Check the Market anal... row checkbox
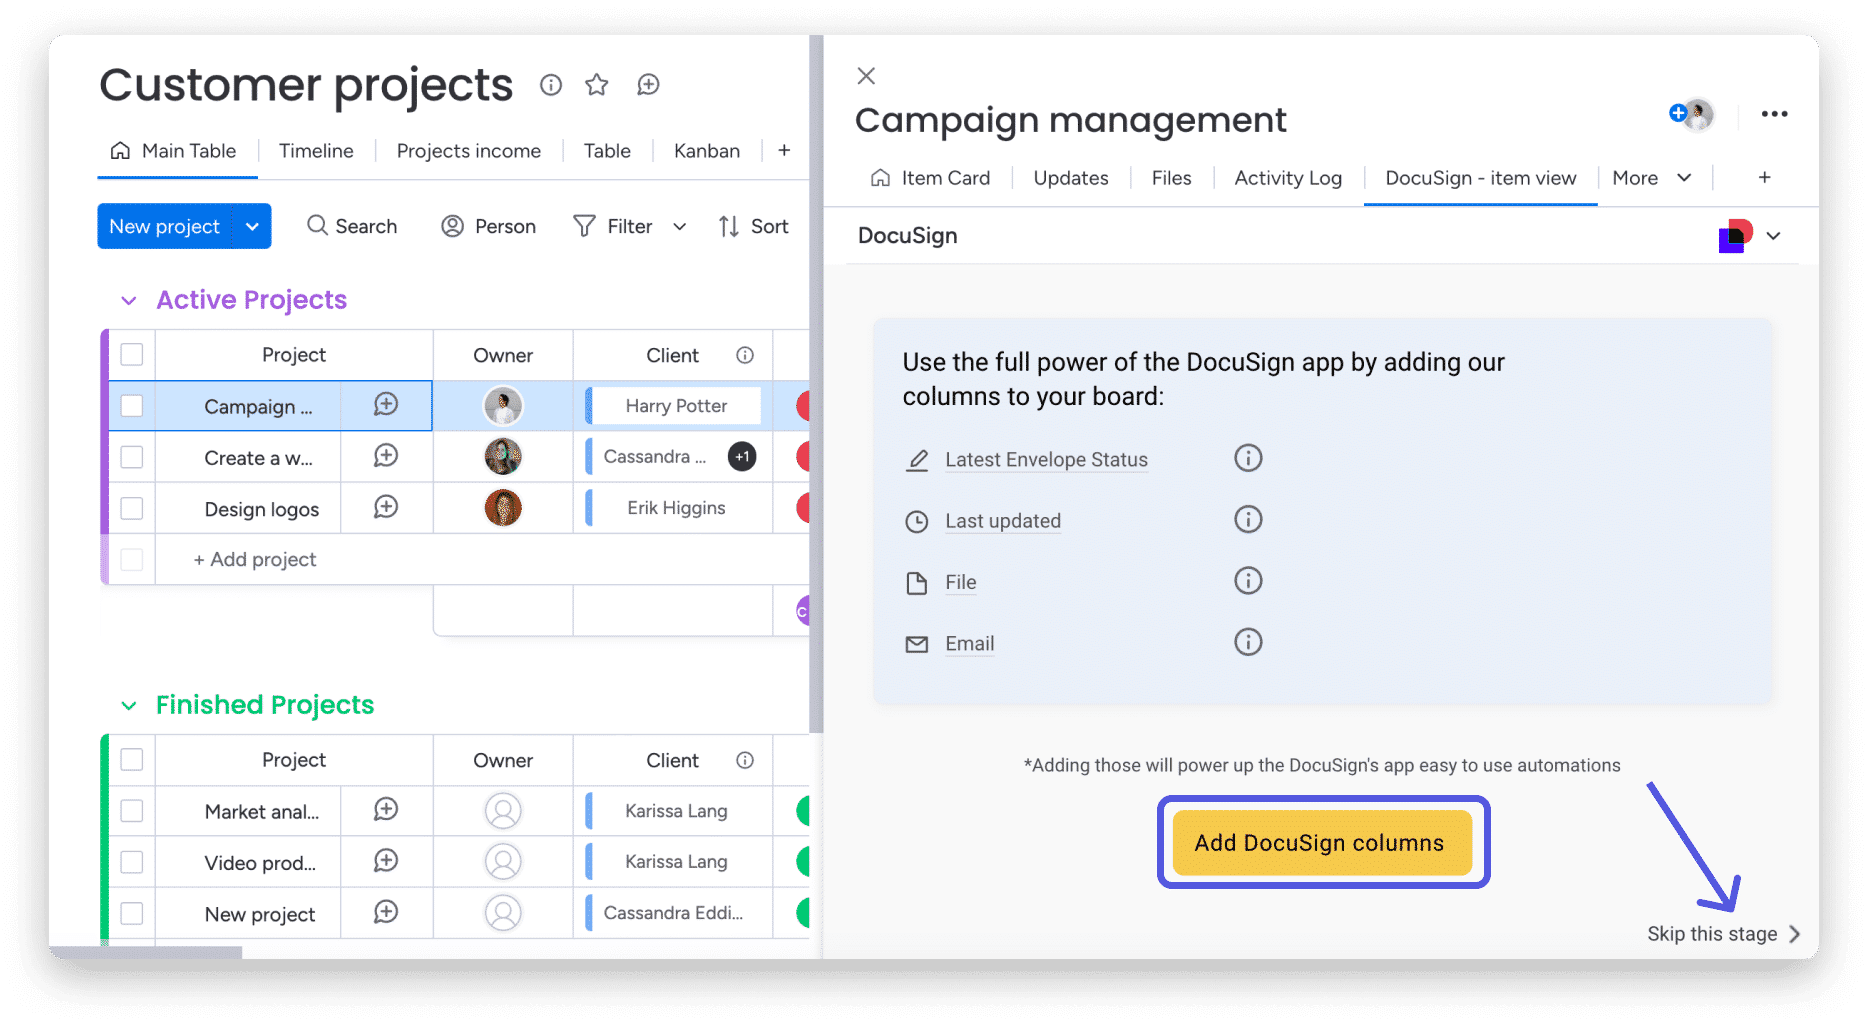 [x=132, y=811]
